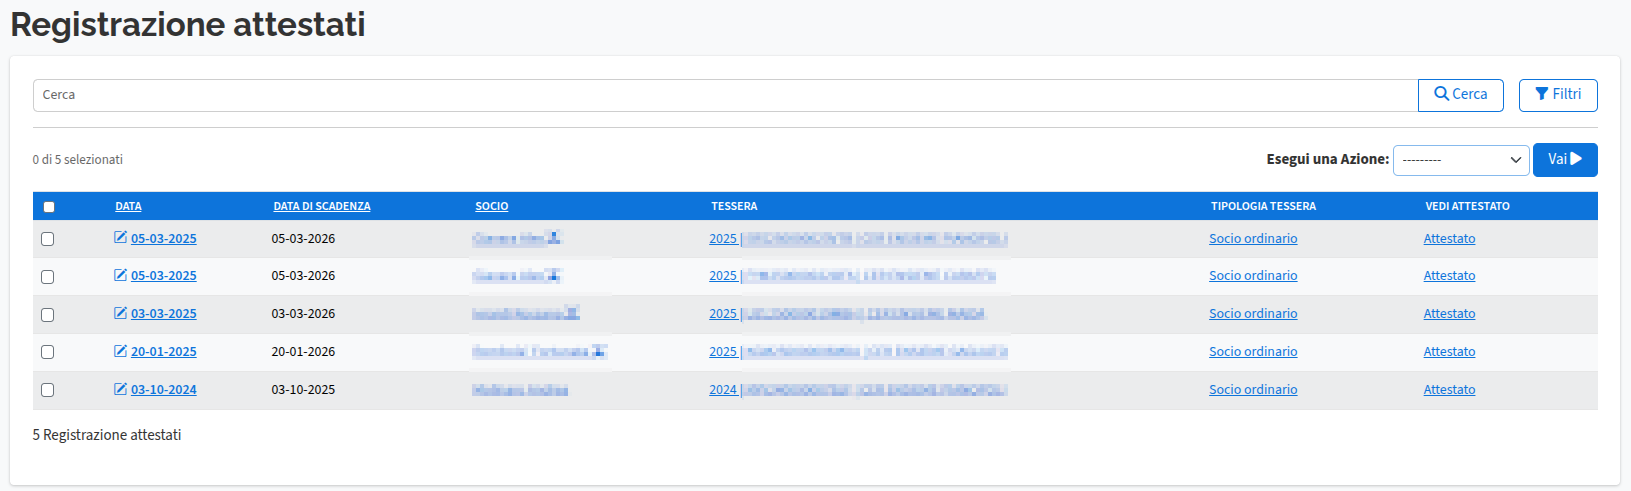Viewport: 1631px width, 491px height.
Task: Click the VEDI ATTESTATO column header
Action: pyautogui.click(x=1467, y=206)
